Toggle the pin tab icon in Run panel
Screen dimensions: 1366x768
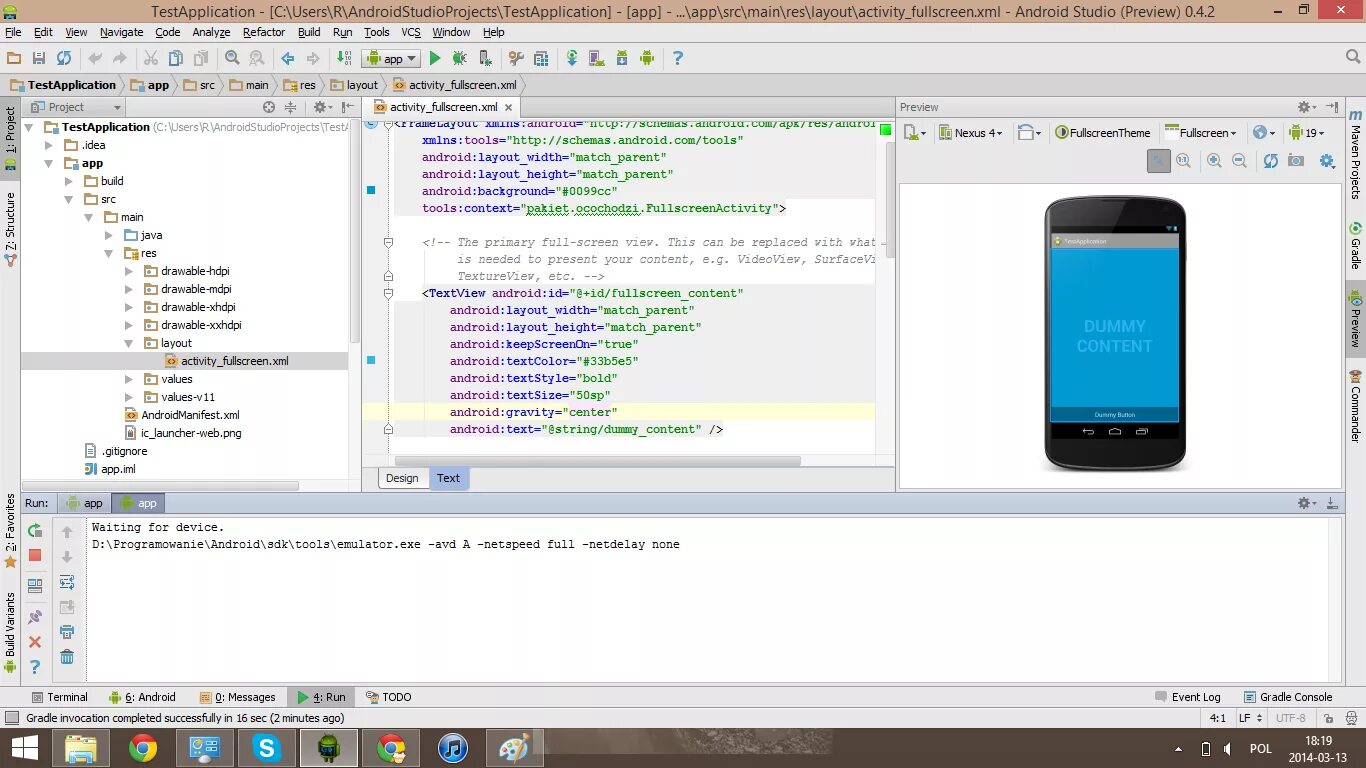[x=35, y=617]
